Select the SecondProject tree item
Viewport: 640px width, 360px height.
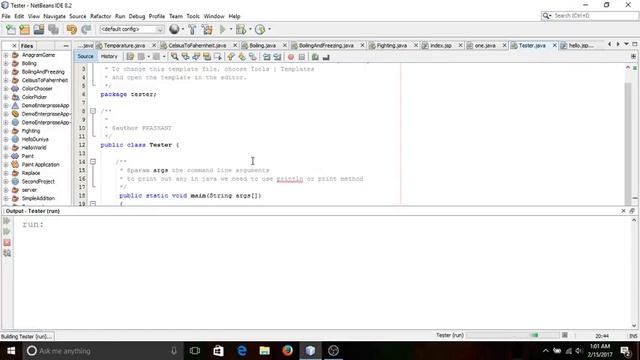[38, 182]
